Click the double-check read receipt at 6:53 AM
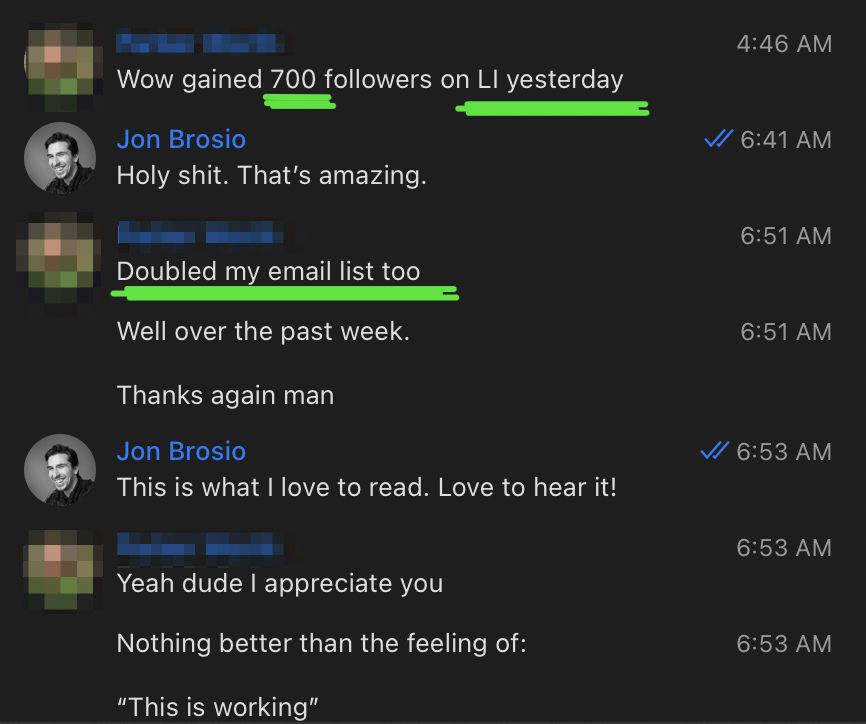Viewport: 866px width, 724px height. click(715, 451)
